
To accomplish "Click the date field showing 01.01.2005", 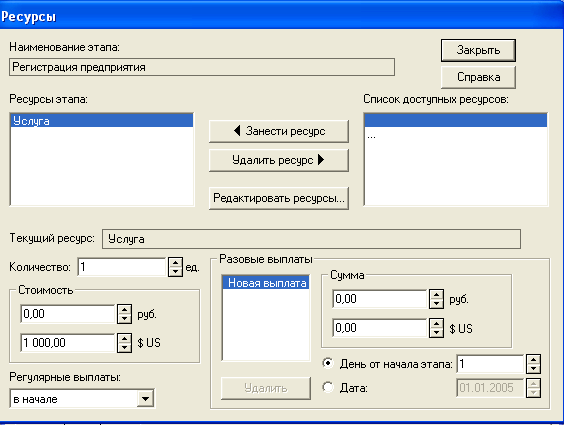I will coord(490,388).
